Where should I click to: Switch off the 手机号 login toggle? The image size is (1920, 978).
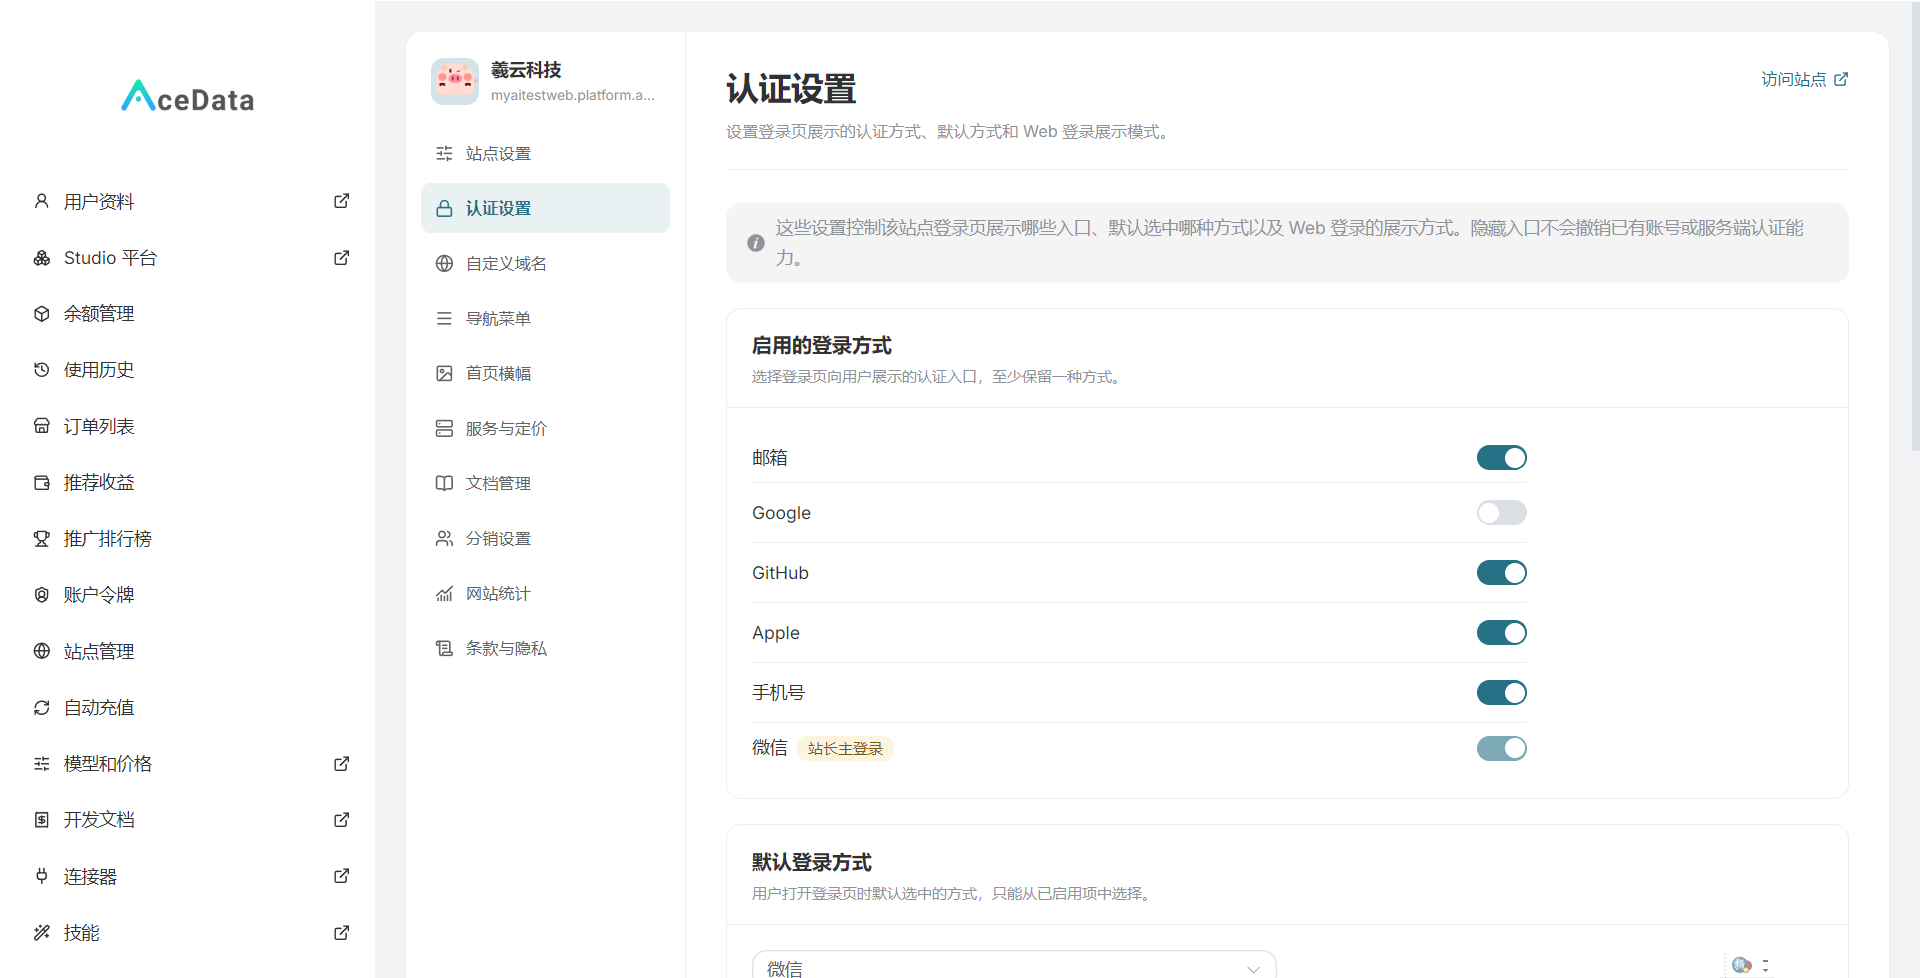(x=1501, y=693)
